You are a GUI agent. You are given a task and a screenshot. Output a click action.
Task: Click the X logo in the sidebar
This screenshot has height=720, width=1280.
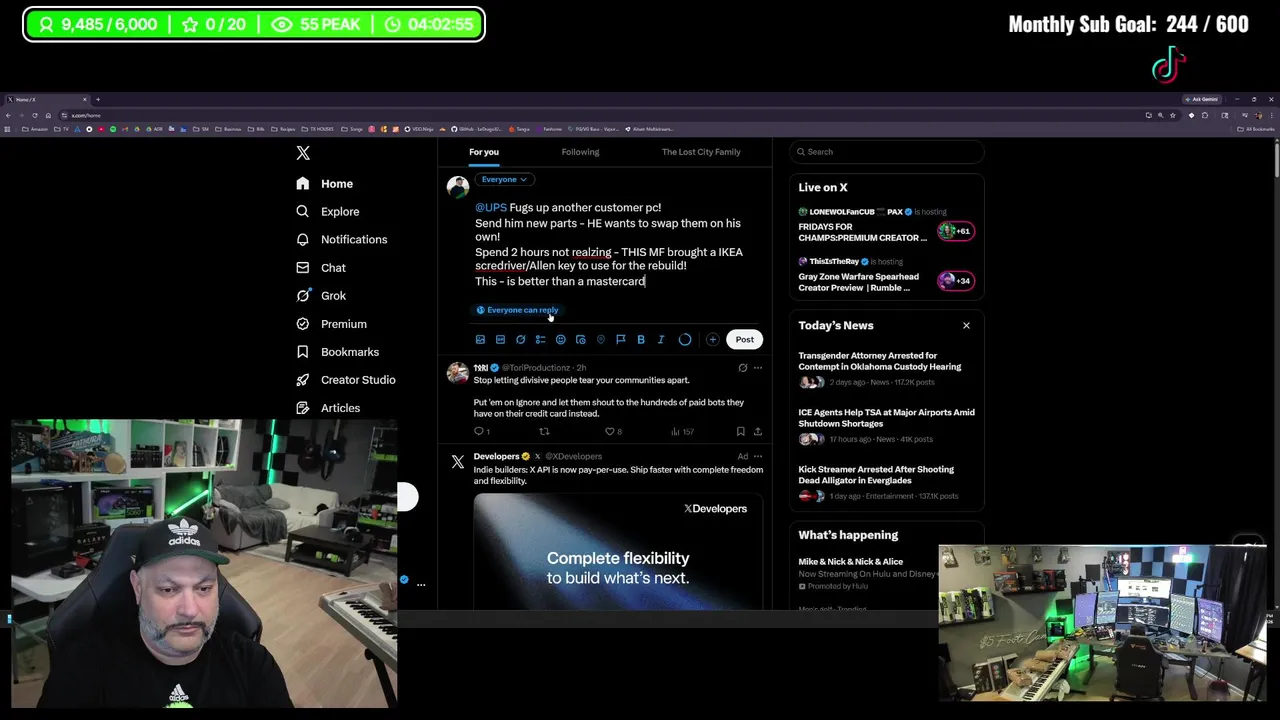303,153
